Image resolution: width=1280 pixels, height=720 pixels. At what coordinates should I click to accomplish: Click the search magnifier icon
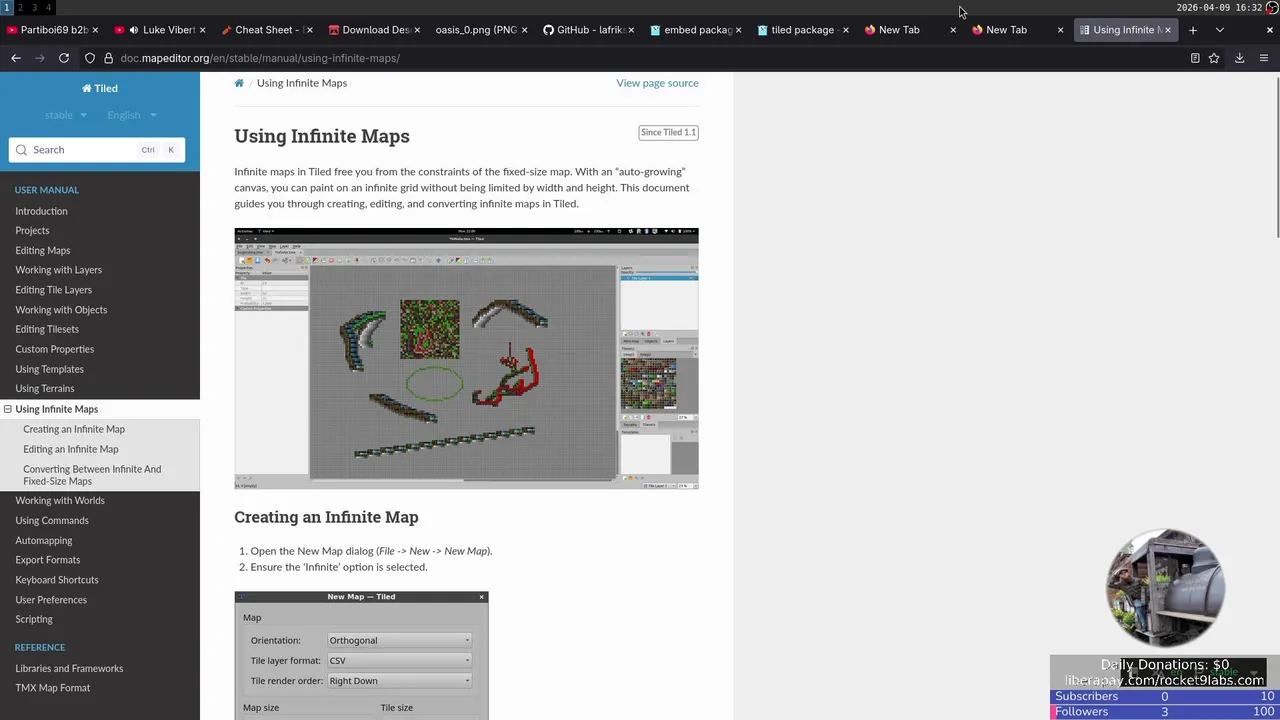21,150
